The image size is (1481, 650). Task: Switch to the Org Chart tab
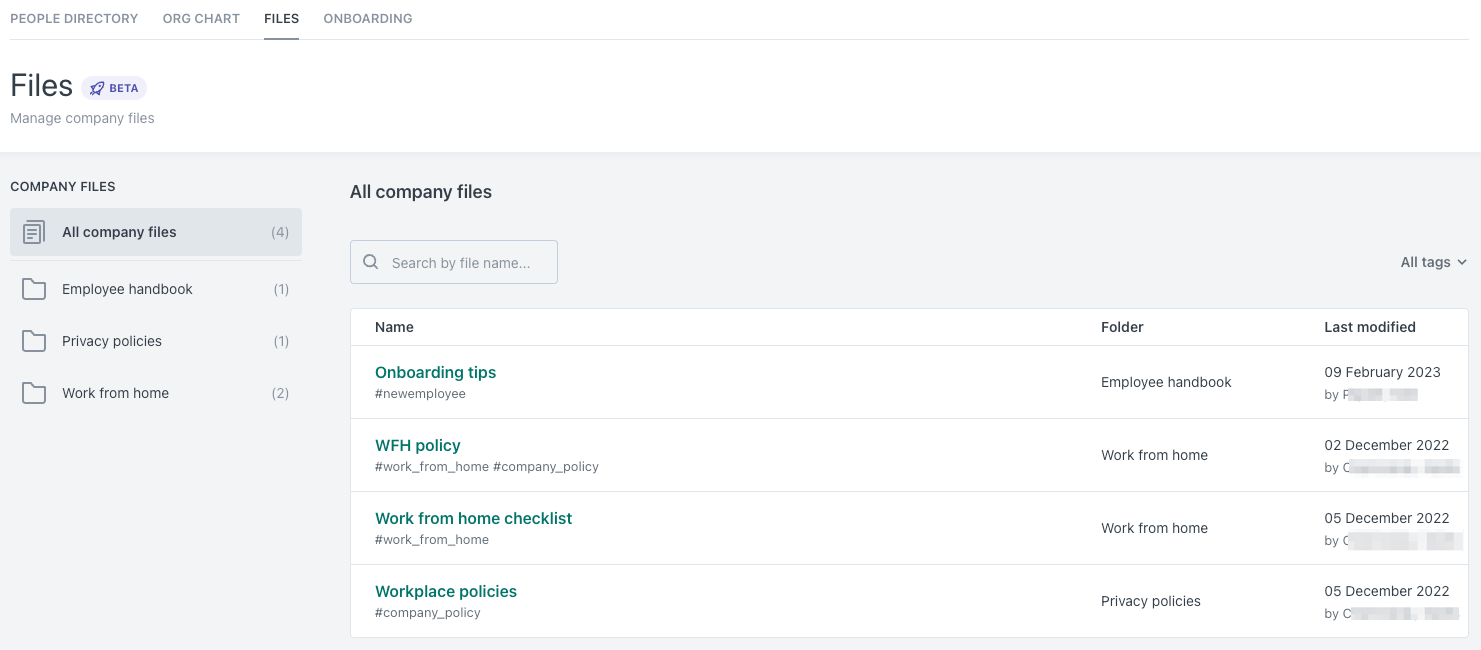click(x=201, y=18)
